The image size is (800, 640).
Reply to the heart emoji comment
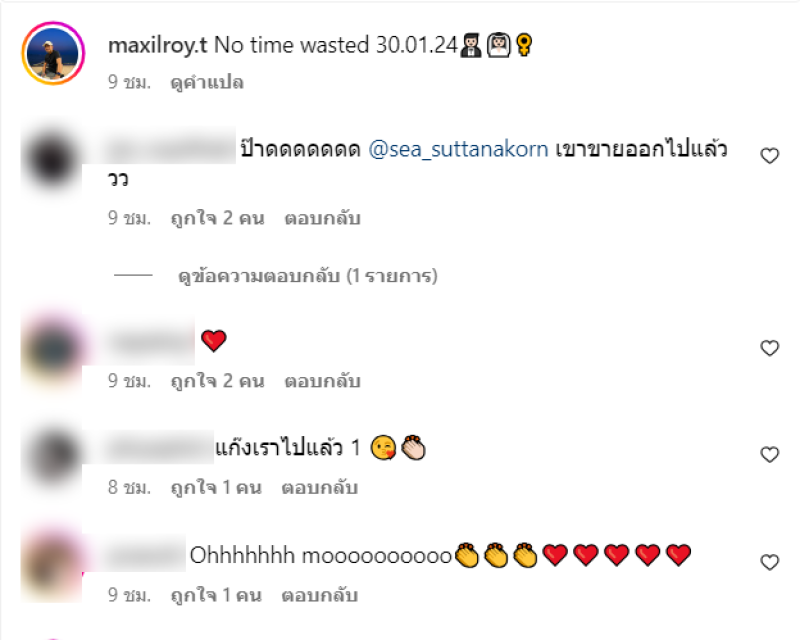[x=322, y=381]
